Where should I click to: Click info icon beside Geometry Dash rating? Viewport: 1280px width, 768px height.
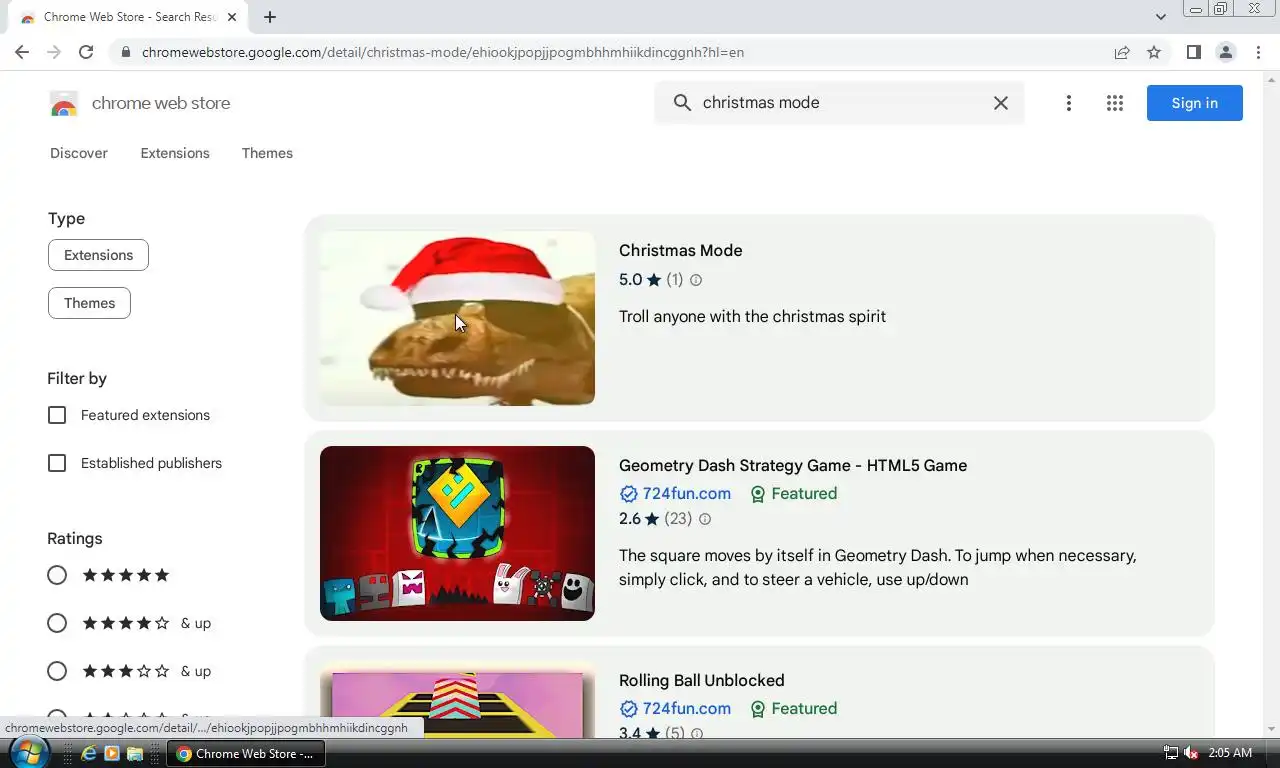pos(705,519)
